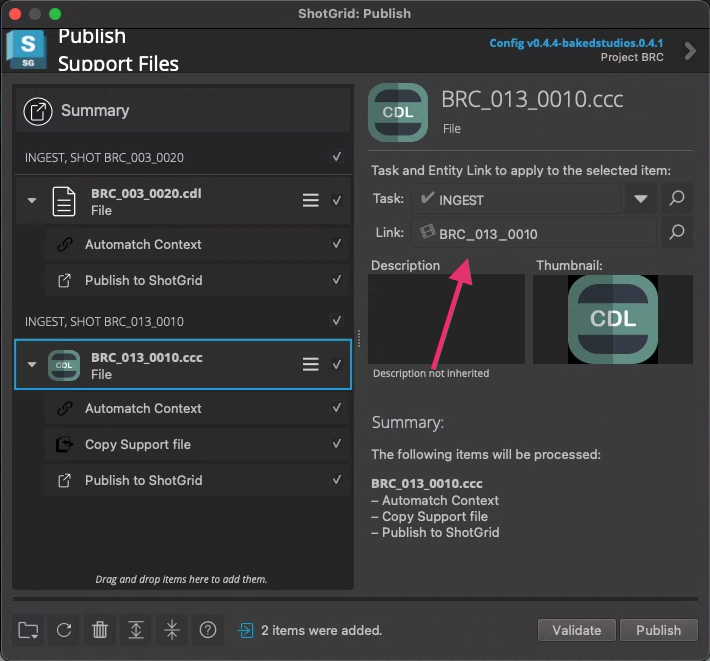The image size is (710, 661).
Task: Click the trash delete icon
Action: 100,630
